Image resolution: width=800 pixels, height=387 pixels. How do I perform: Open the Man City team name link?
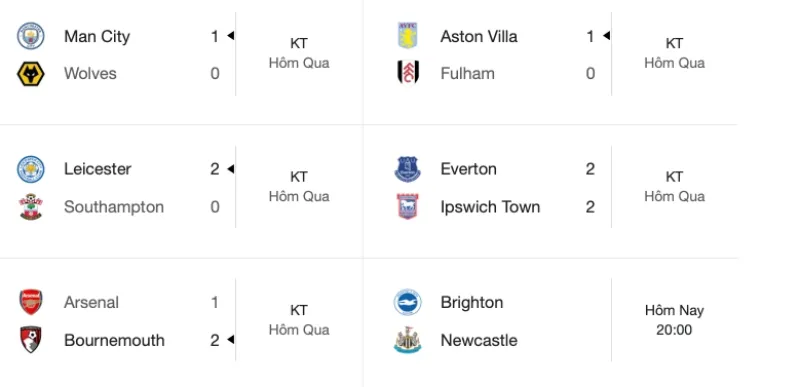[x=97, y=37]
